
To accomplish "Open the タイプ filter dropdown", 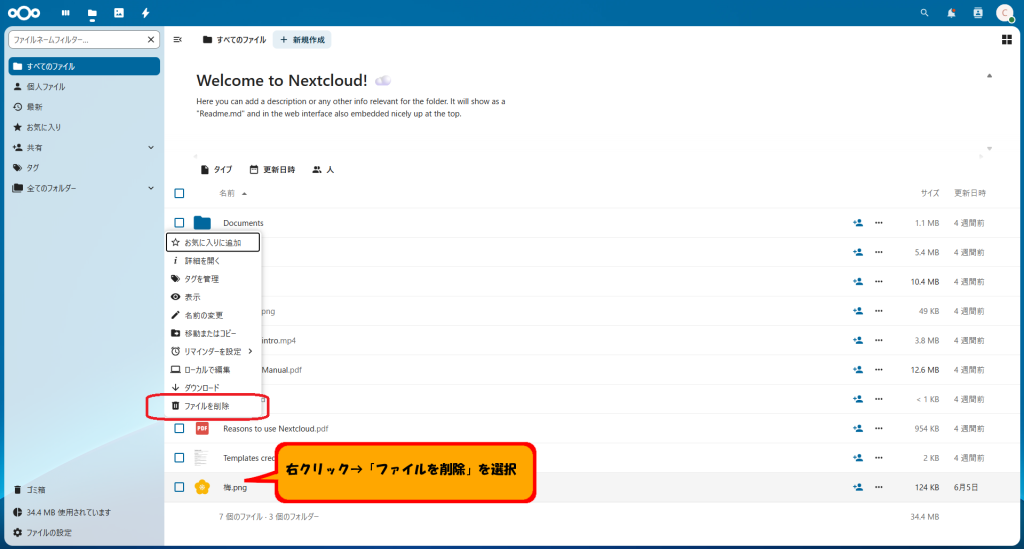I will pos(216,170).
